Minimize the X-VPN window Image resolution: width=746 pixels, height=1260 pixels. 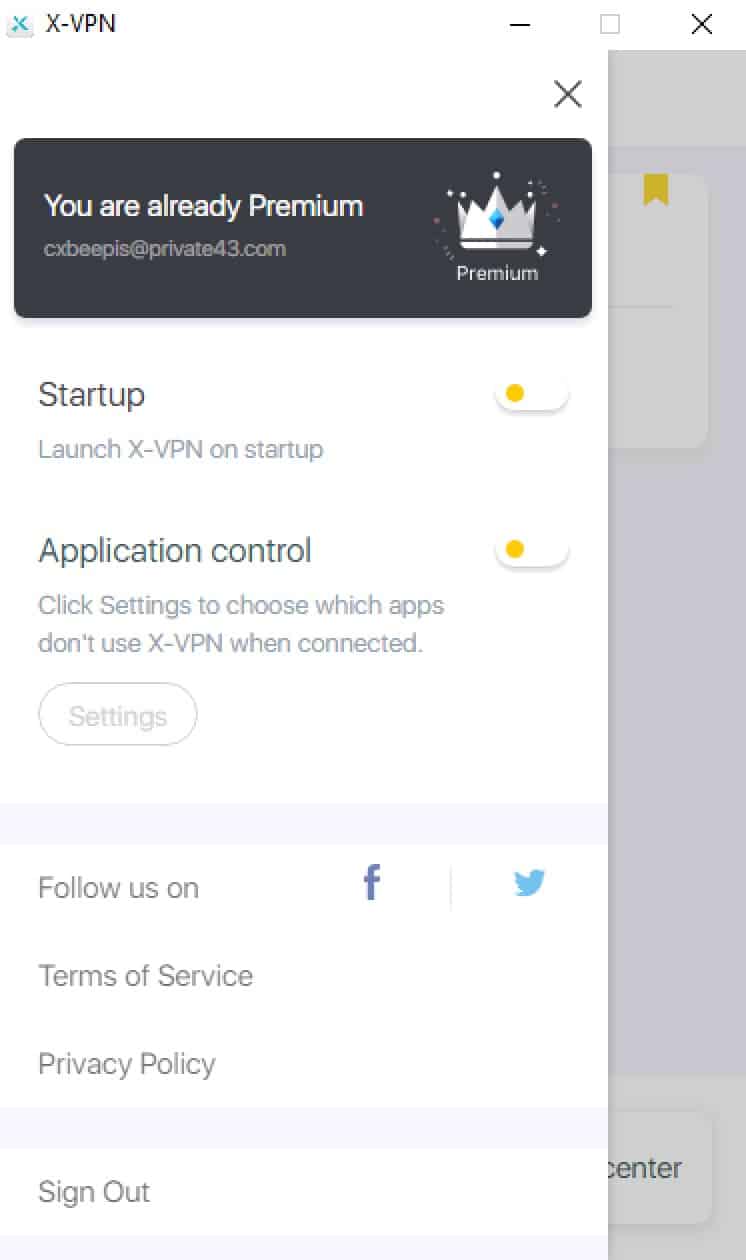520,25
